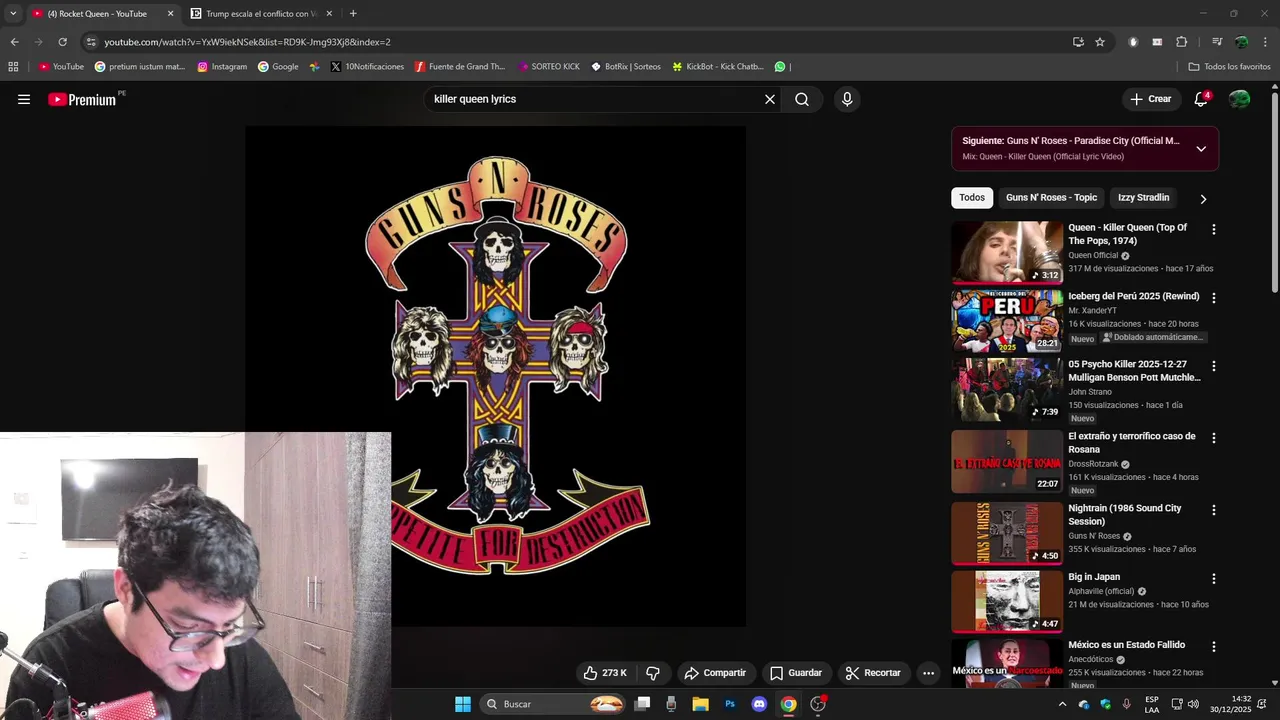Image resolution: width=1280 pixels, height=720 pixels.
Task: Open Discord from the taskbar
Action: tap(759, 704)
